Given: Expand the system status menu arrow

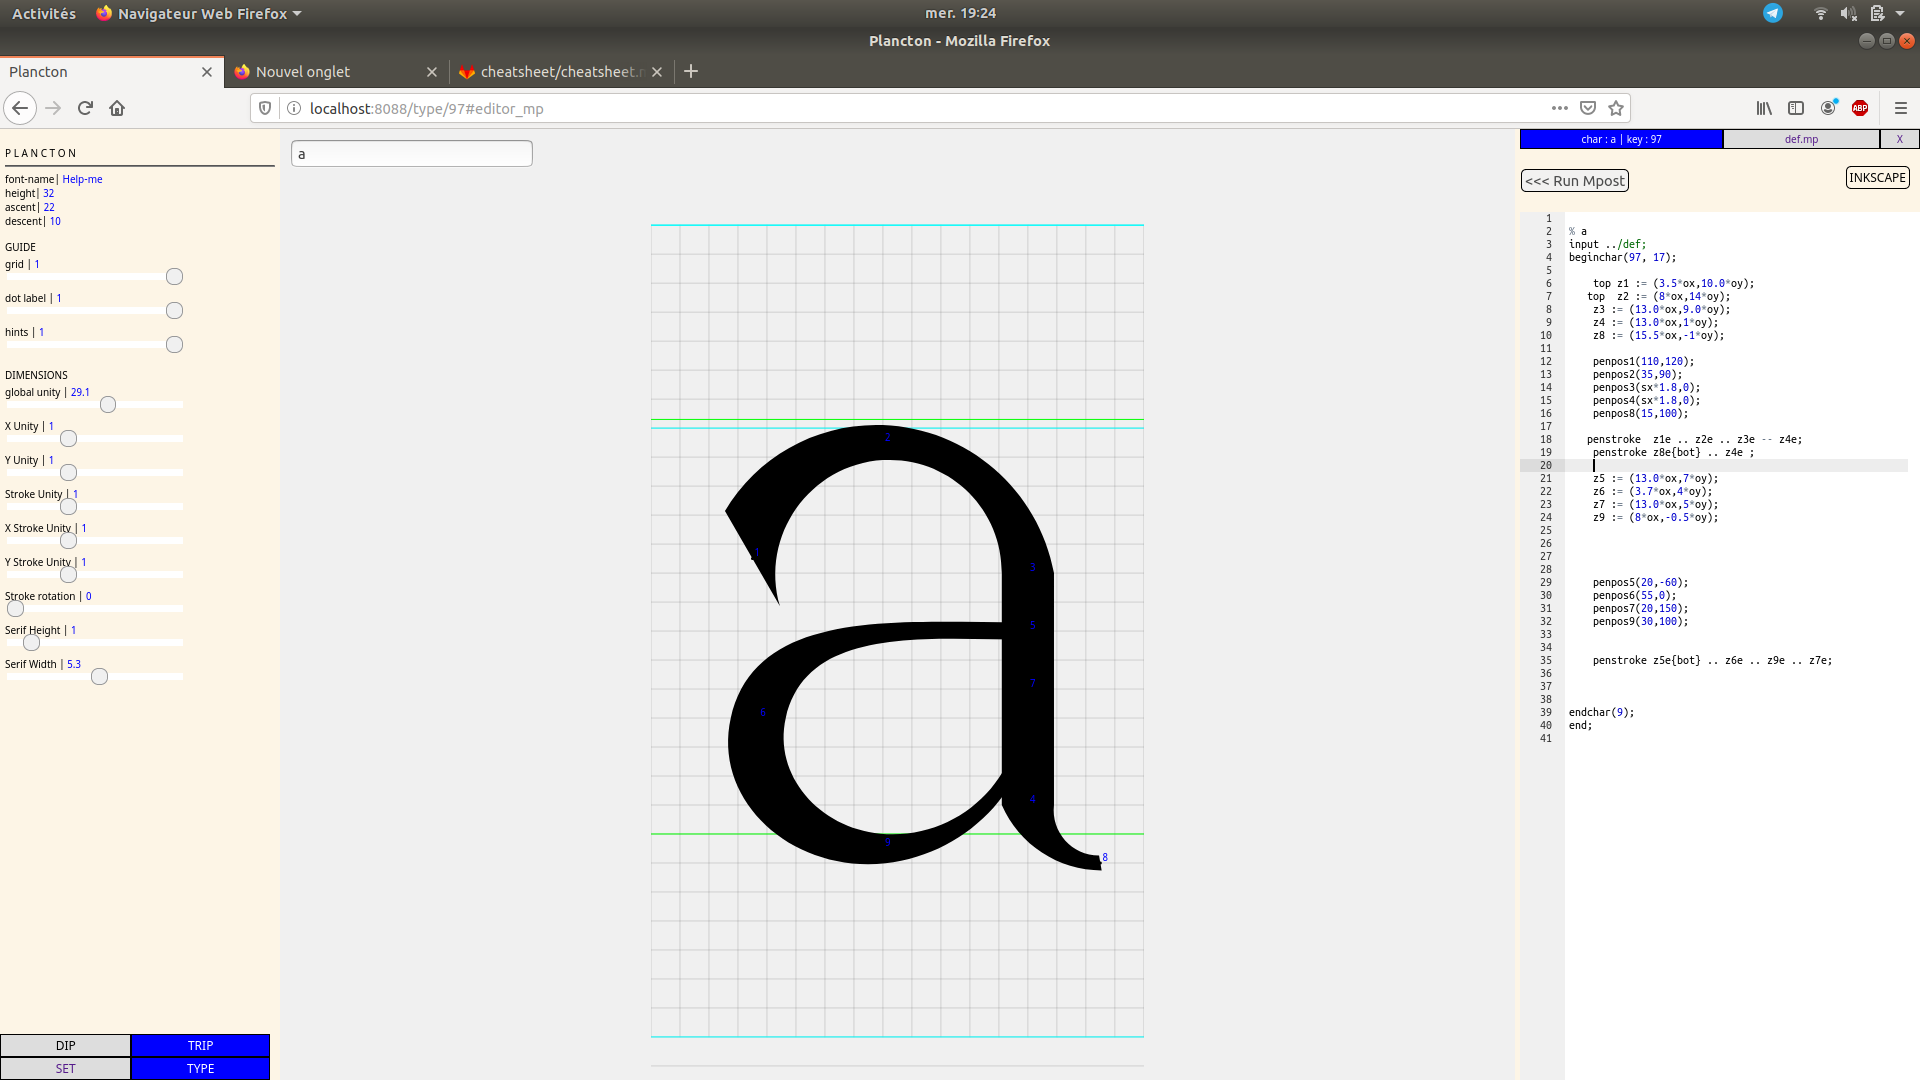Looking at the screenshot, I should point(1900,13).
